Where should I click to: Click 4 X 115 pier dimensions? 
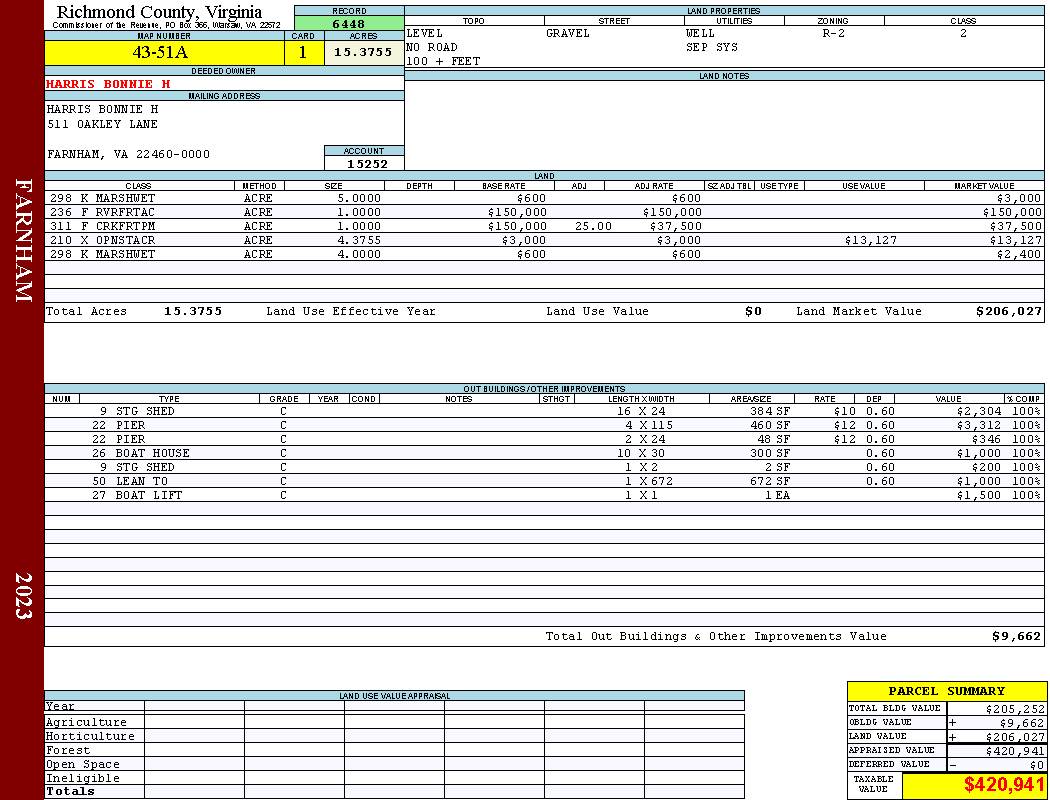tap(649, 425)
